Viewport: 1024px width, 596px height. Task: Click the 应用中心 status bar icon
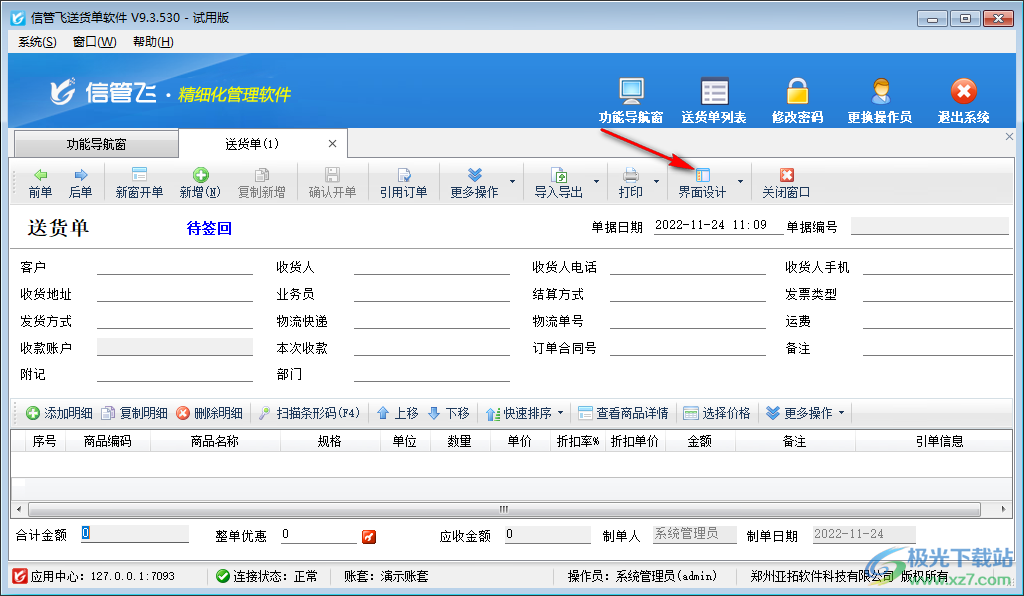pyautogui.click(x=20, y=576)
